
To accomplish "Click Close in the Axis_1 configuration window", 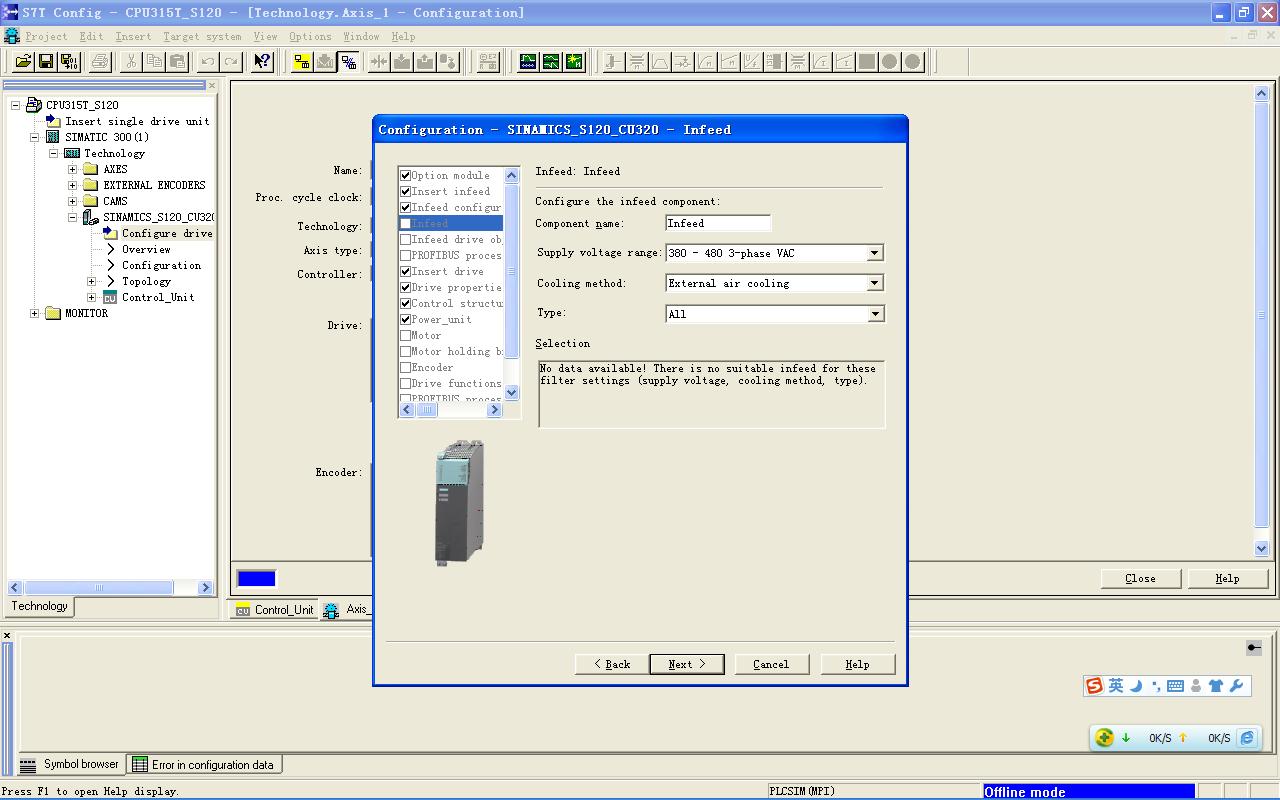I will (1140, 578).
